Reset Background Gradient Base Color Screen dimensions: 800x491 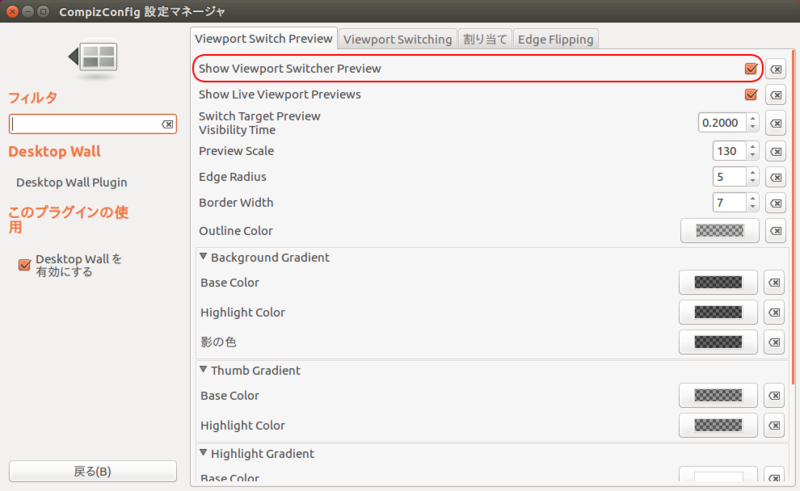pyautogui.click(x=774, y=282)
